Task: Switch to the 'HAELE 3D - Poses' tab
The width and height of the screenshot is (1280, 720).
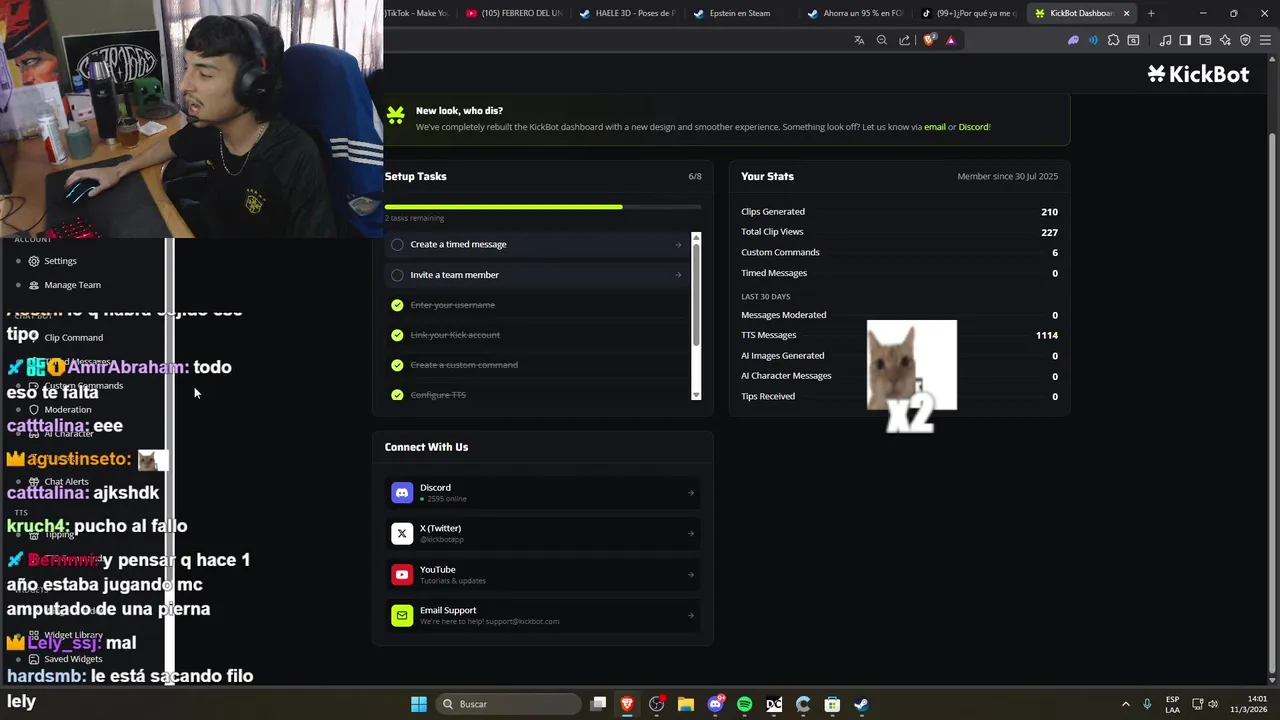Action: click(x=628, y=13)
